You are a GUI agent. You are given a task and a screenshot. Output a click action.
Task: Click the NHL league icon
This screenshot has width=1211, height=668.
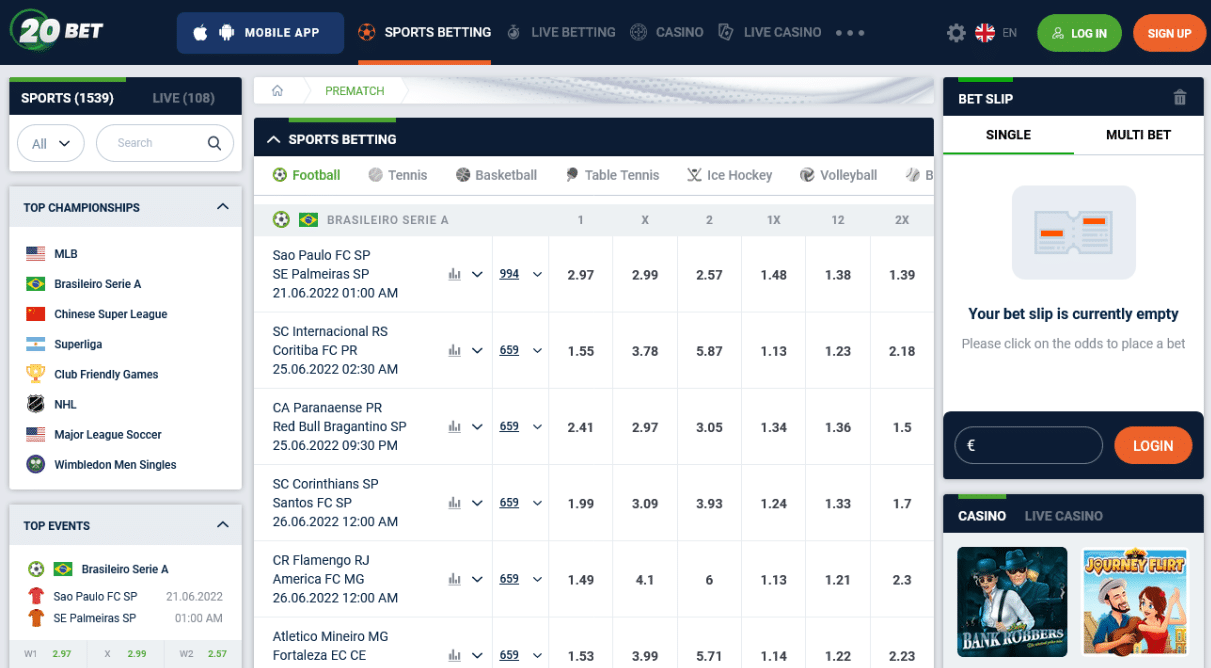[x=36, y=404]
